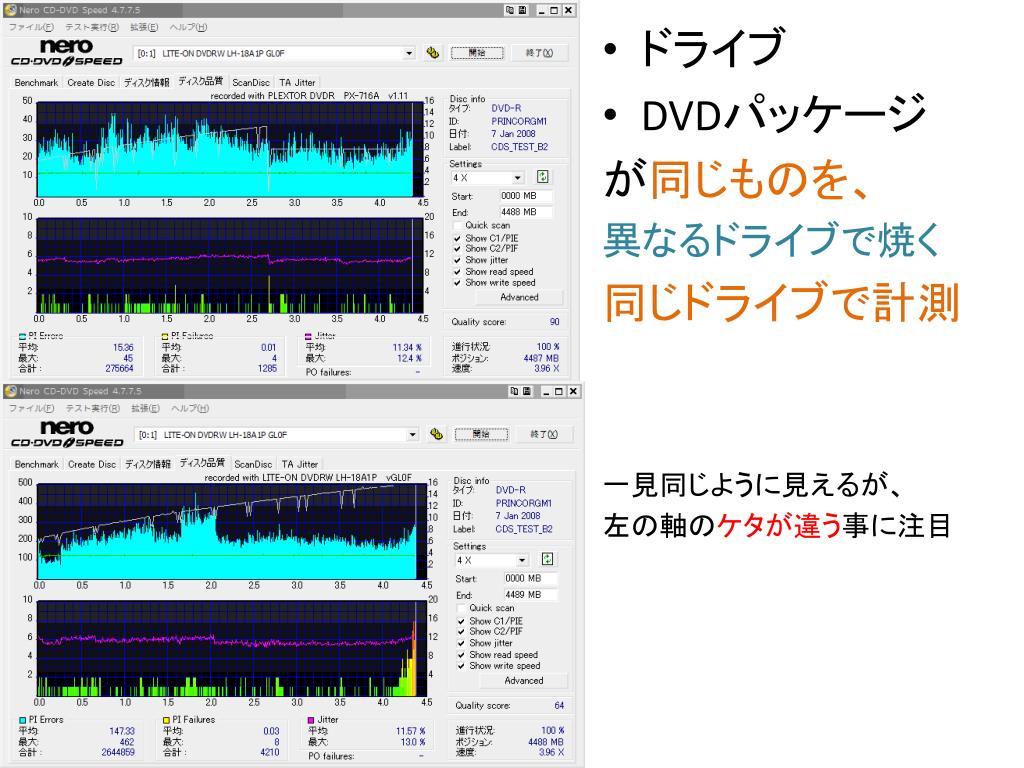Click Start 0000 MB field in bottom window
The image size is (1024, 768).
click(530, 579)
